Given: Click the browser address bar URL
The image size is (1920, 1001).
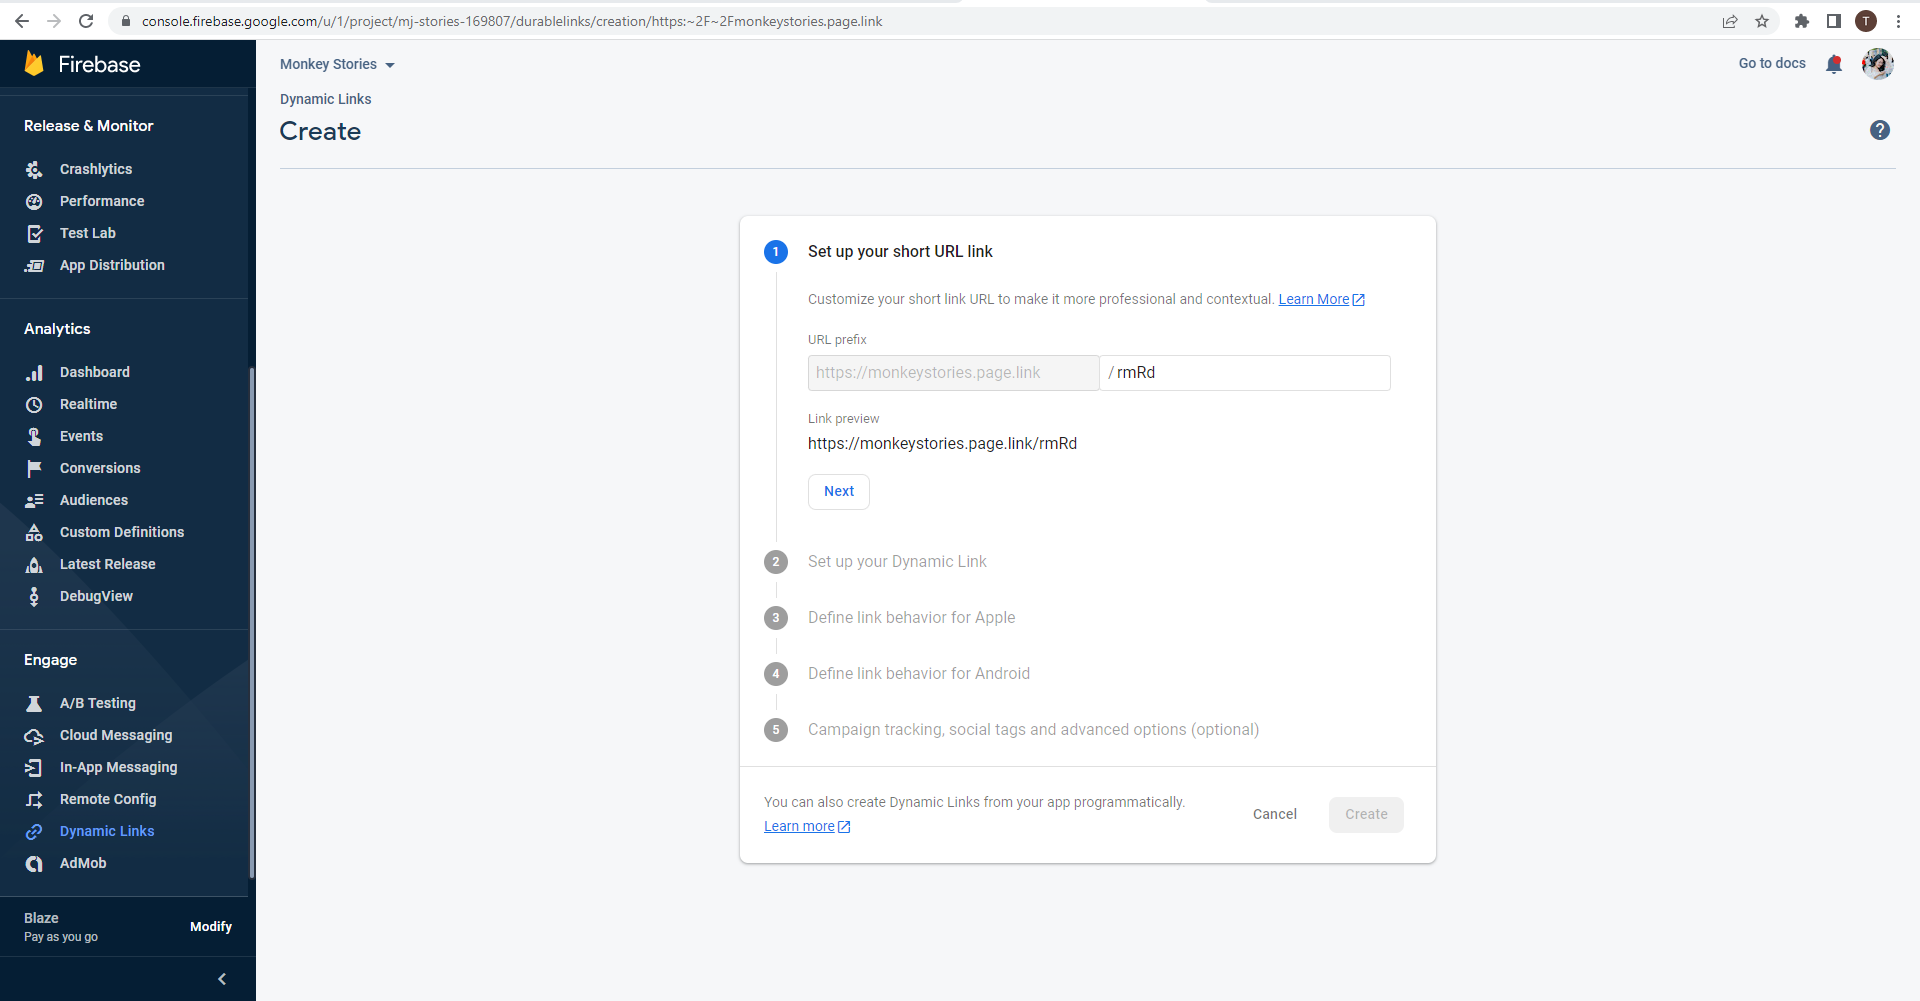Looking at the screenshot, I should (512, 21).
